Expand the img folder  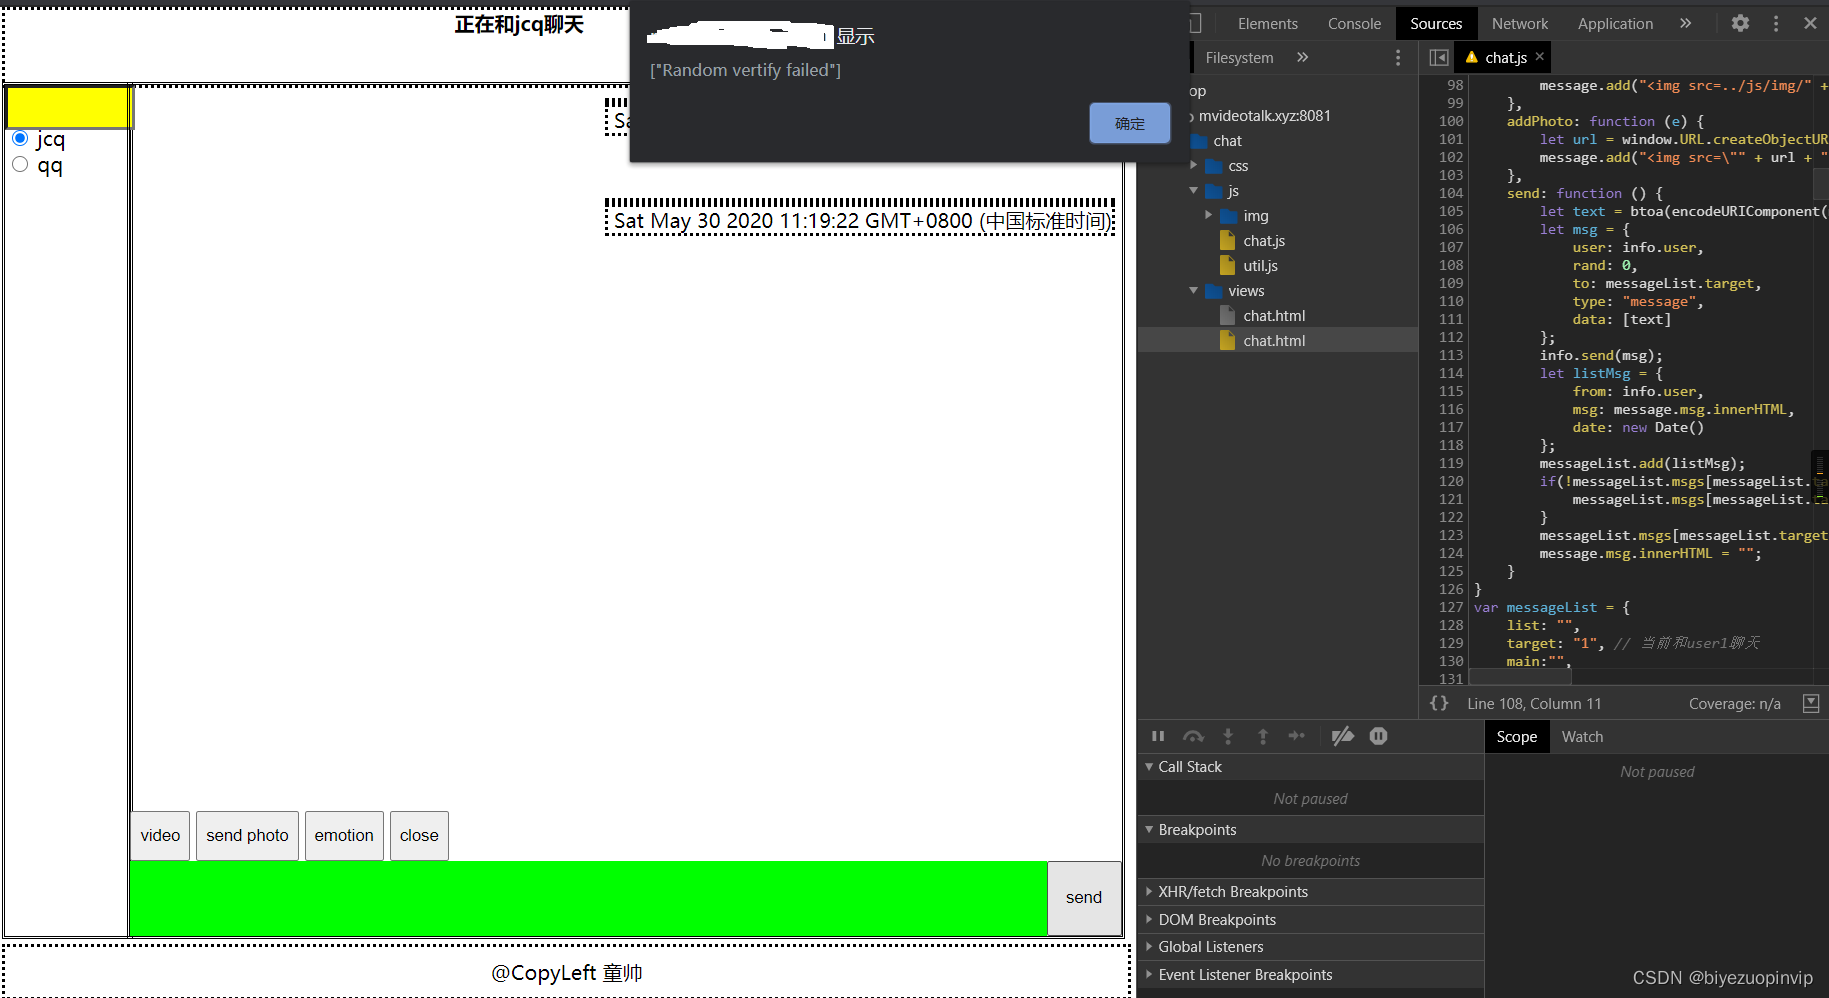point(1209,216)
